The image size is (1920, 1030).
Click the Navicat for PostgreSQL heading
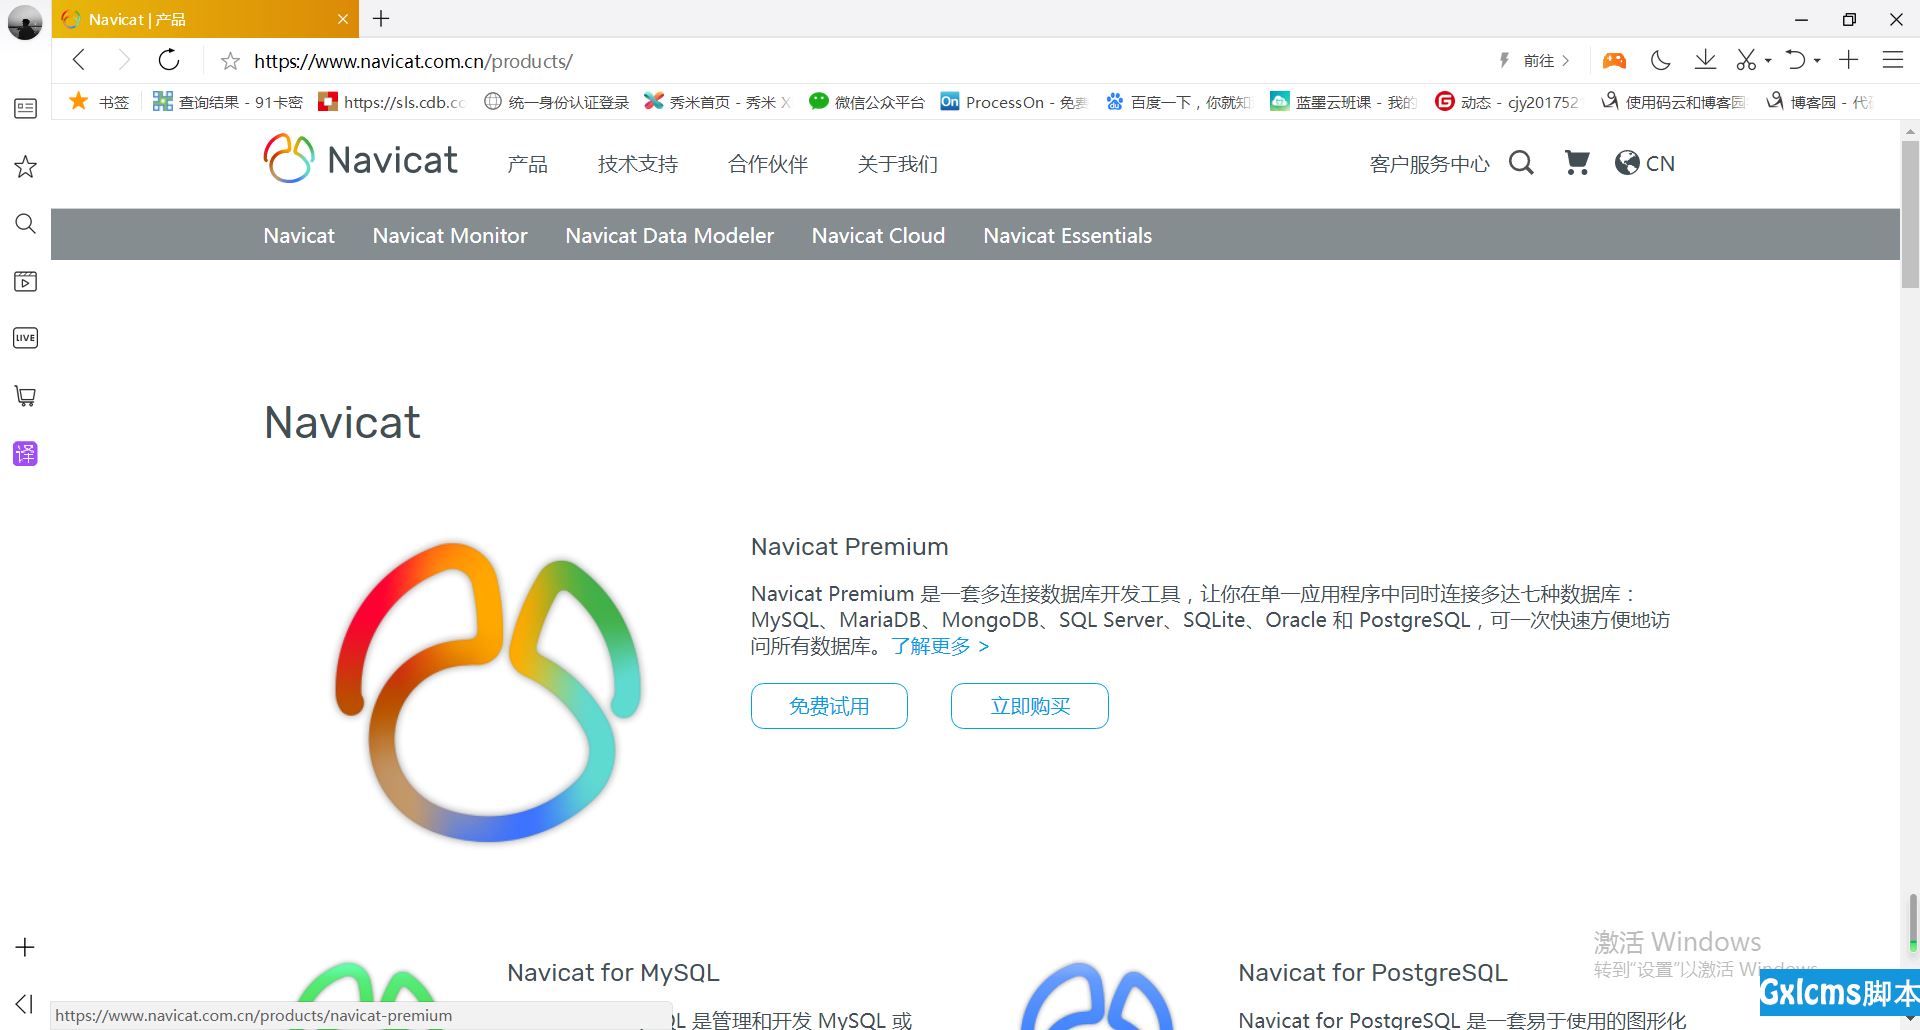point(1373,972)
